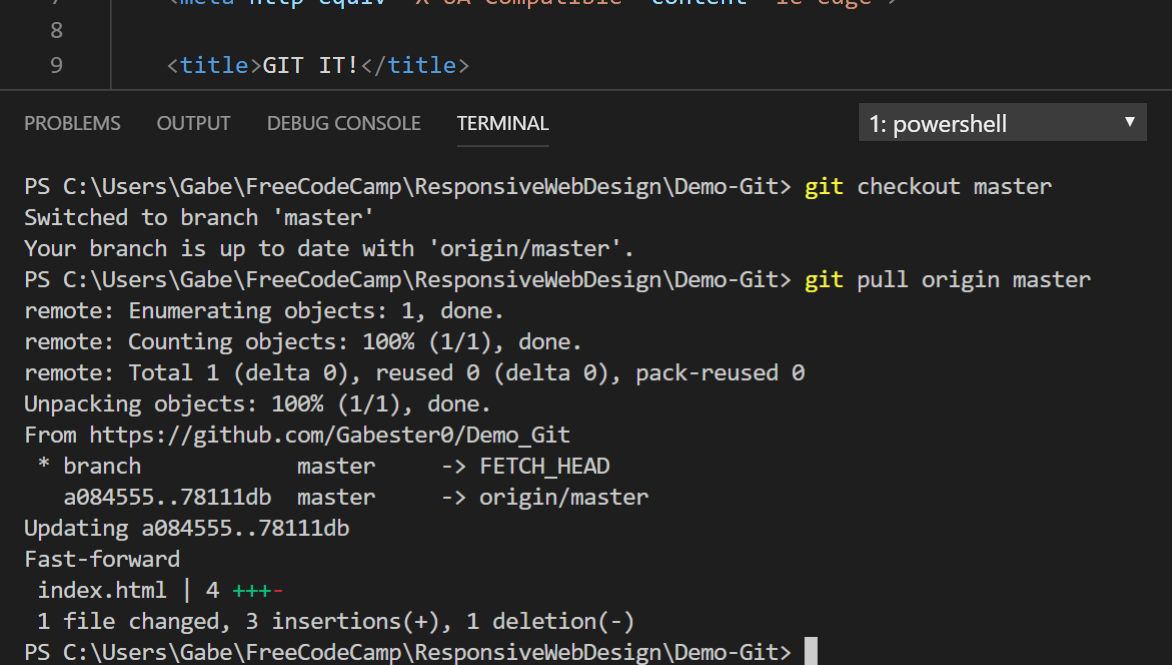1172x665 pixels.
Task: Click line number 9 in the editor gutter
Action: tap(56, 65)
